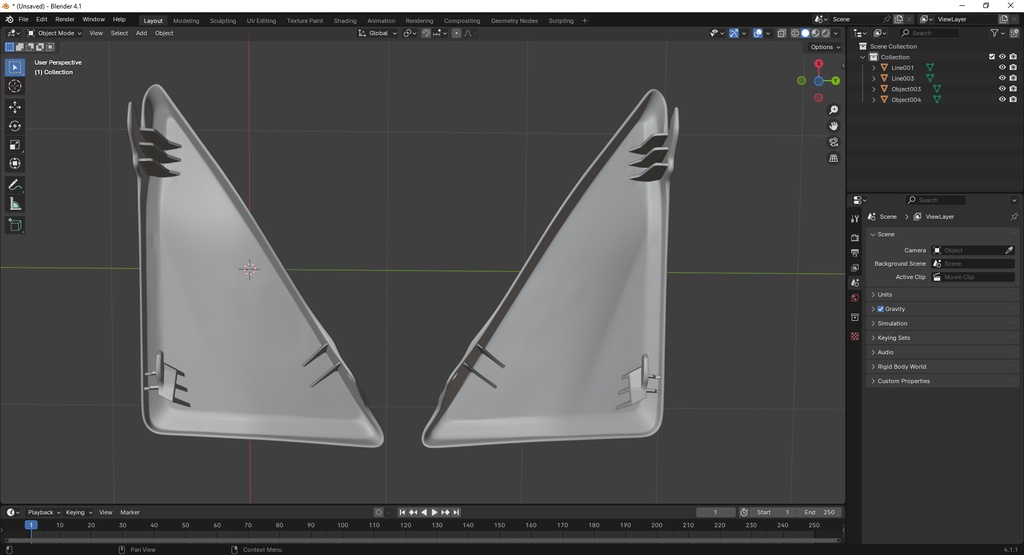Open the Render menu

pyautogui.click(x=65, y=20)
